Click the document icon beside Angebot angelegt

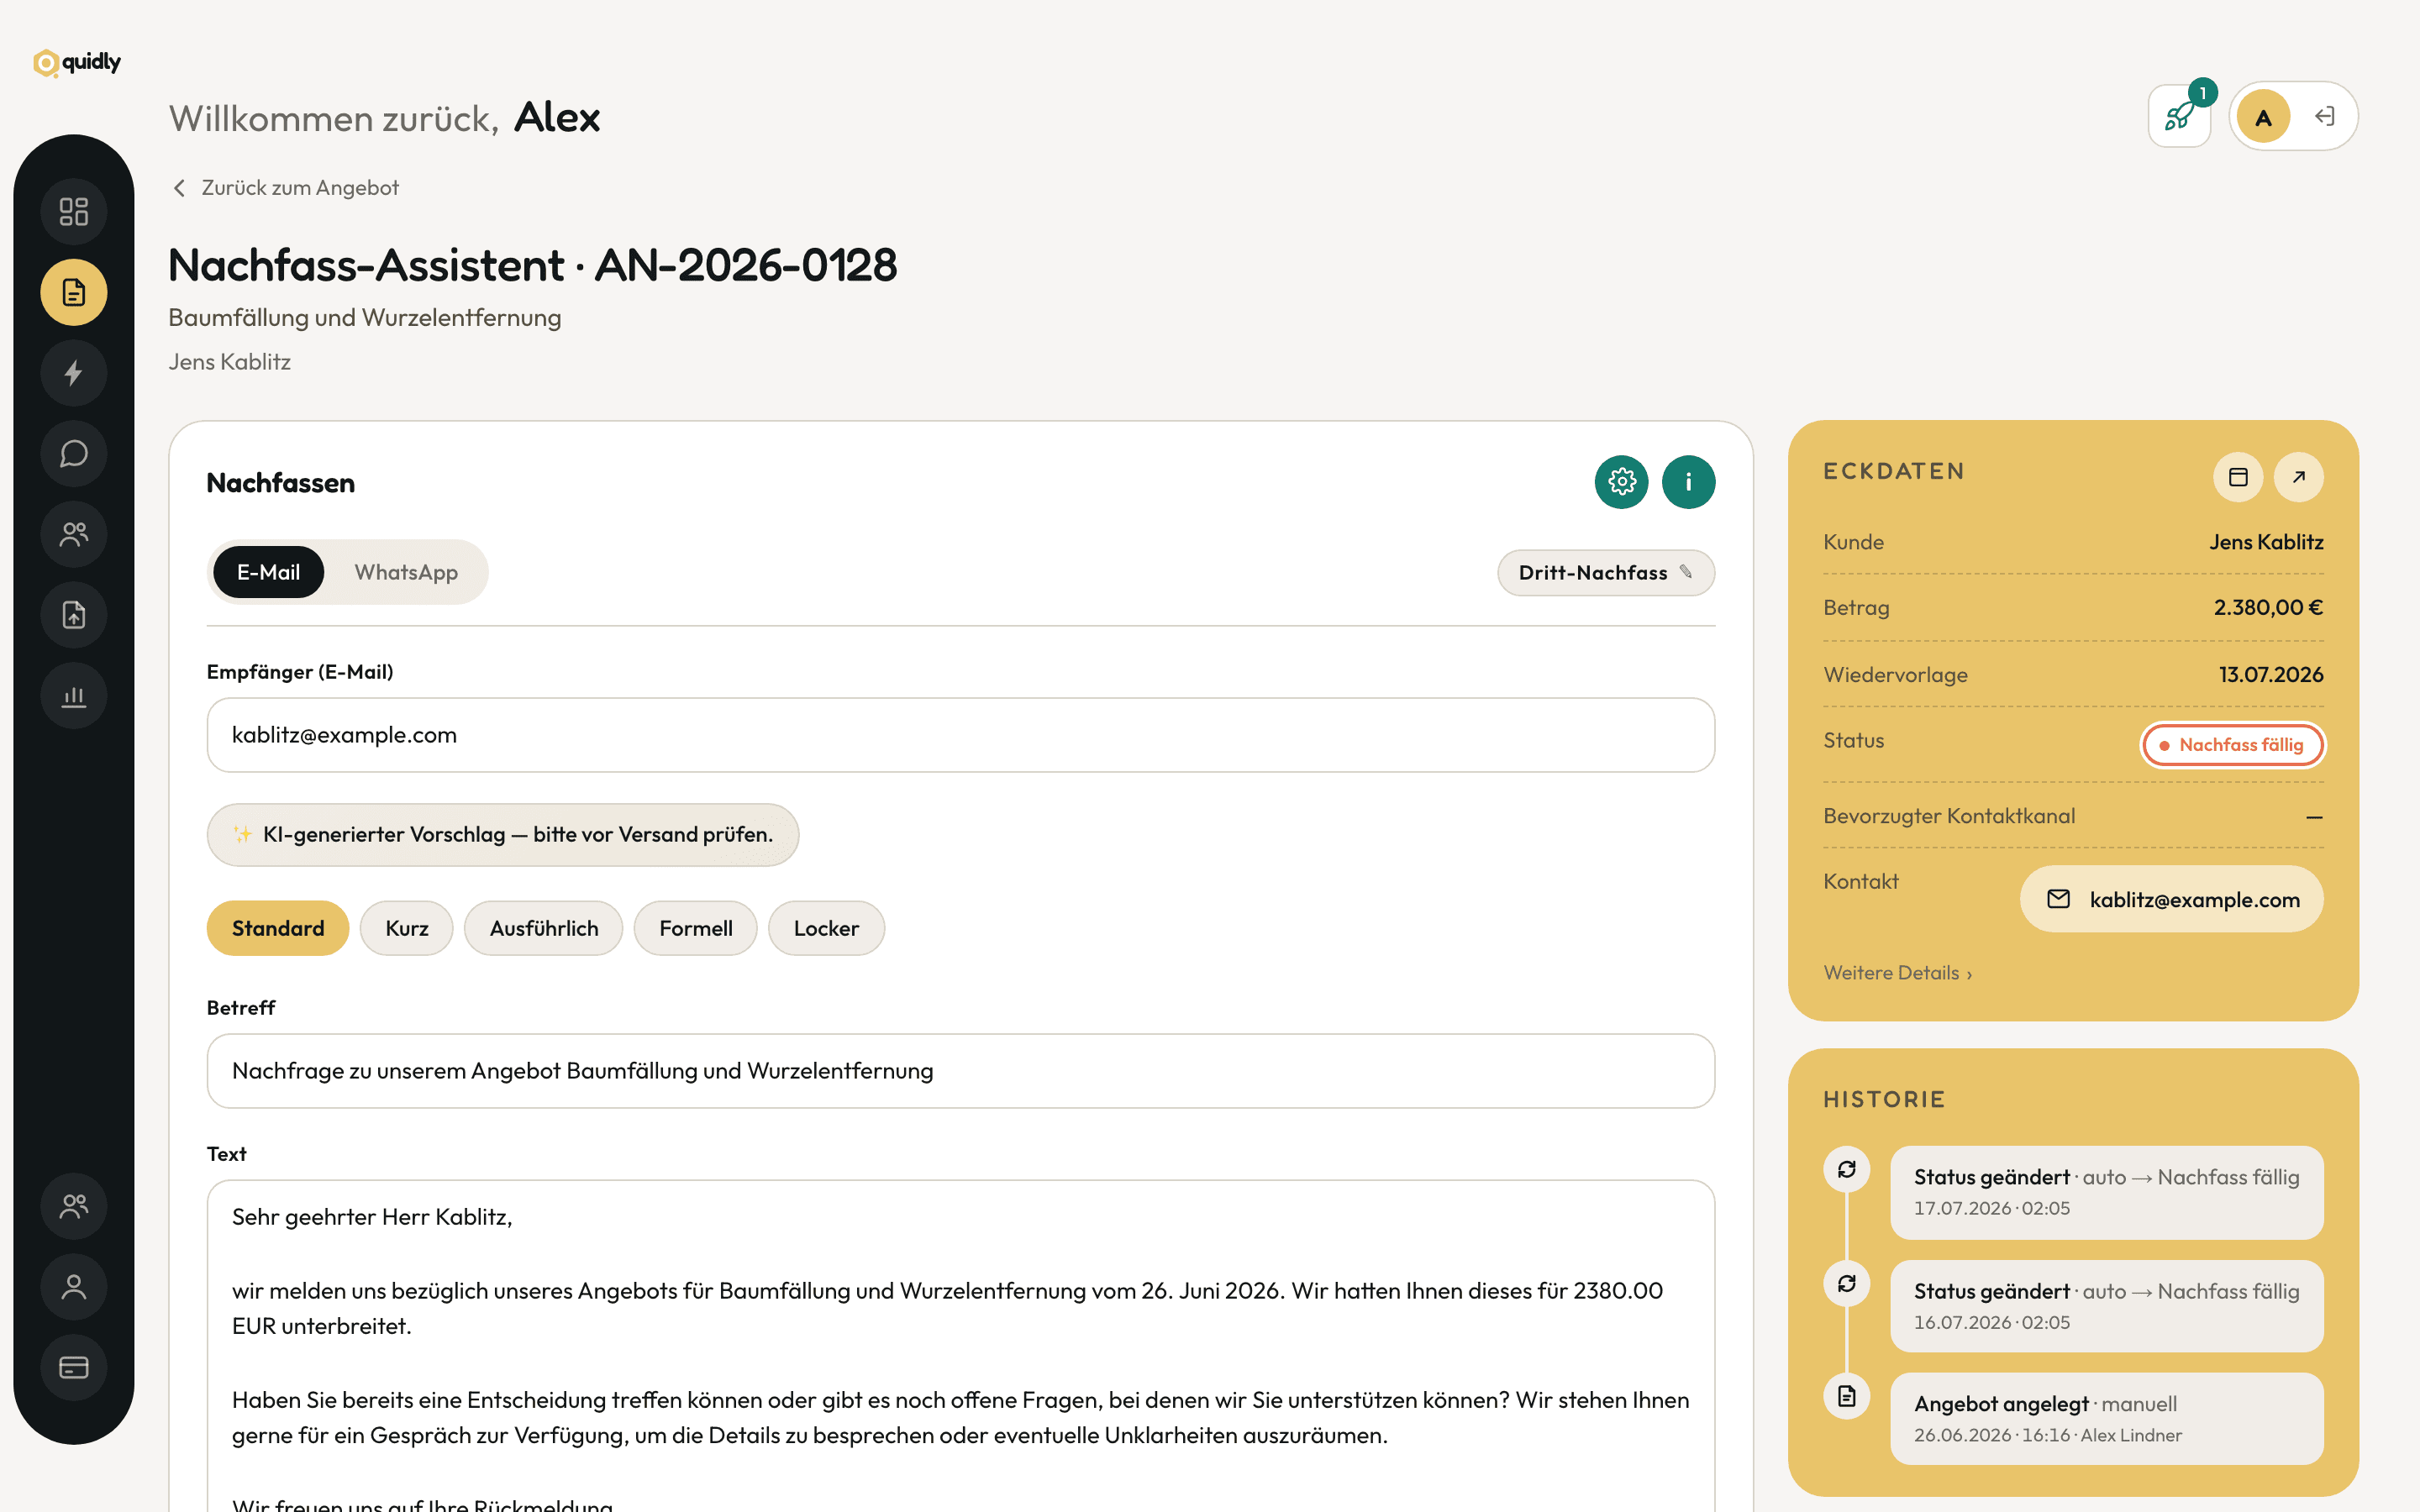(1846, 1396)
